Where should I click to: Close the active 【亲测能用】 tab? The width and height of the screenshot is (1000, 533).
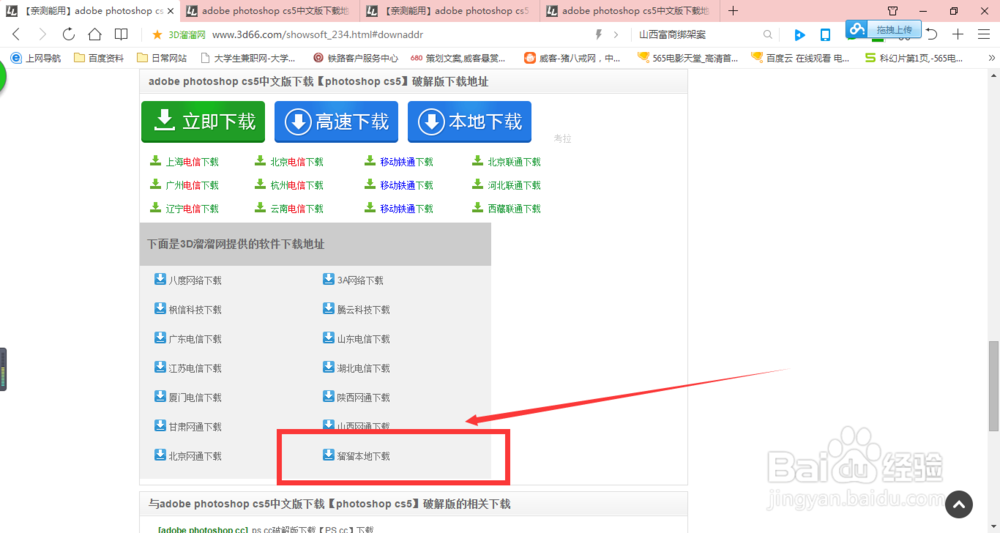pos(170,11)
